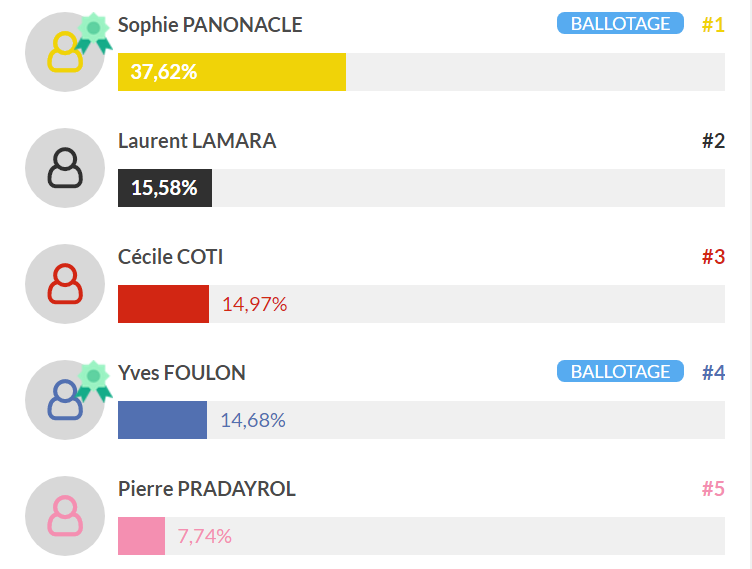The image size is (752, 569).
Task: Click Yves FOULON's blue avatar icon
Action: (x=65, y=400)
